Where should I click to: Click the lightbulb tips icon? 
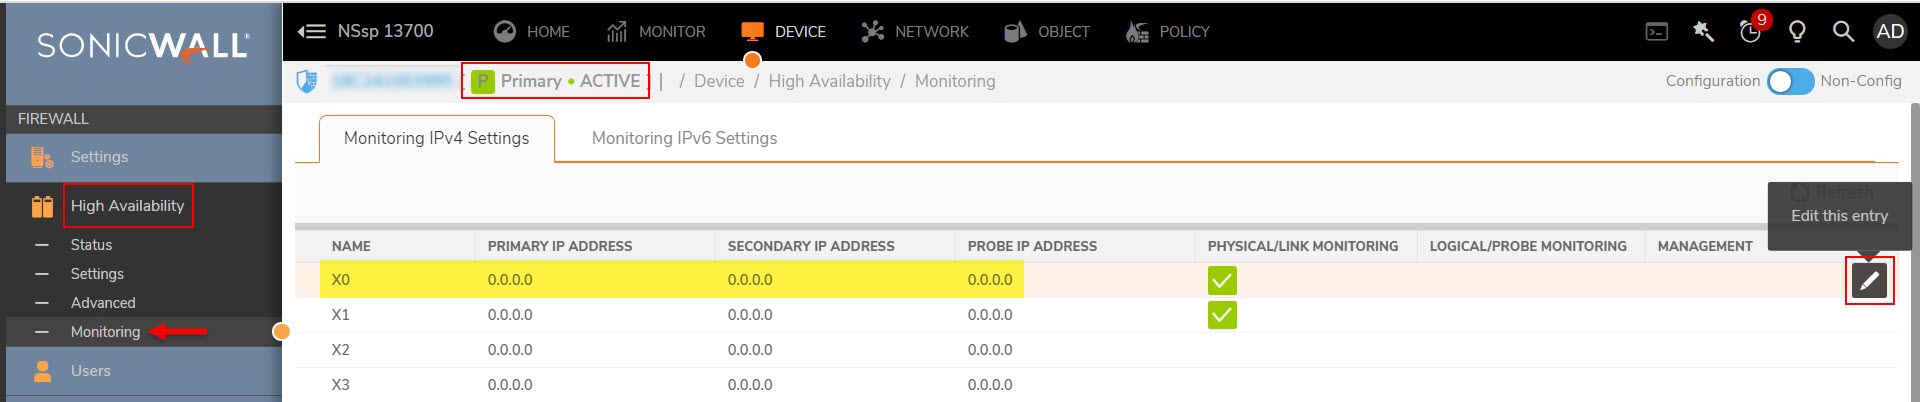coord(1796,32)
